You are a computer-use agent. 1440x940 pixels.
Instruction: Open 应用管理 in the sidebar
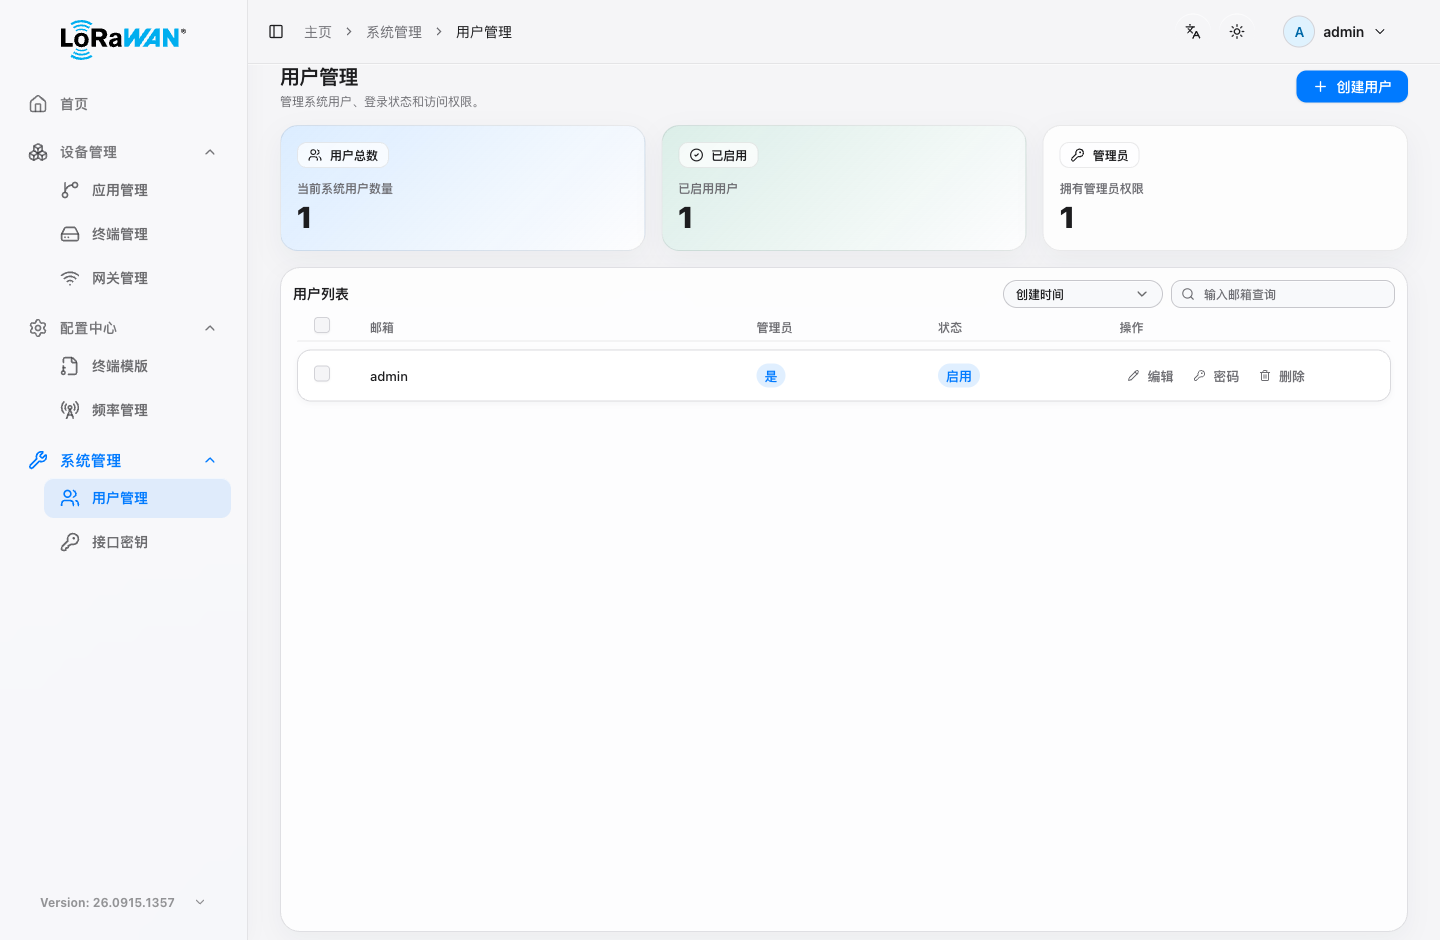tap(137, 190)
